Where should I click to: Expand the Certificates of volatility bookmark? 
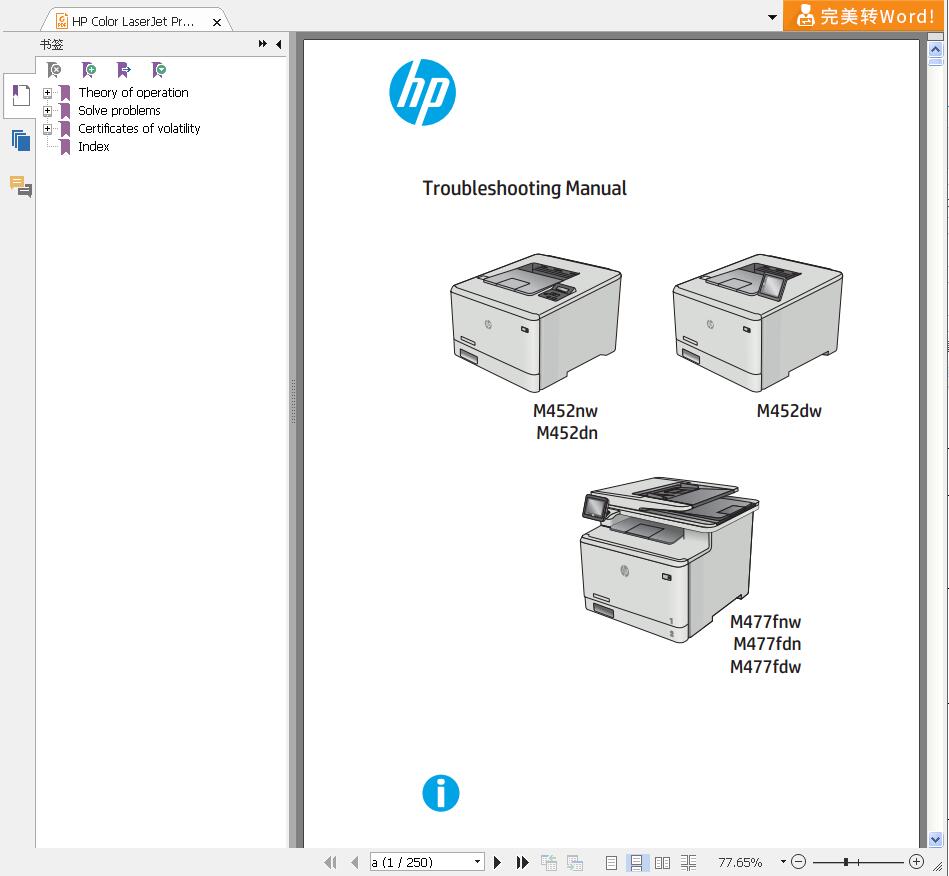tap(47, 129)
